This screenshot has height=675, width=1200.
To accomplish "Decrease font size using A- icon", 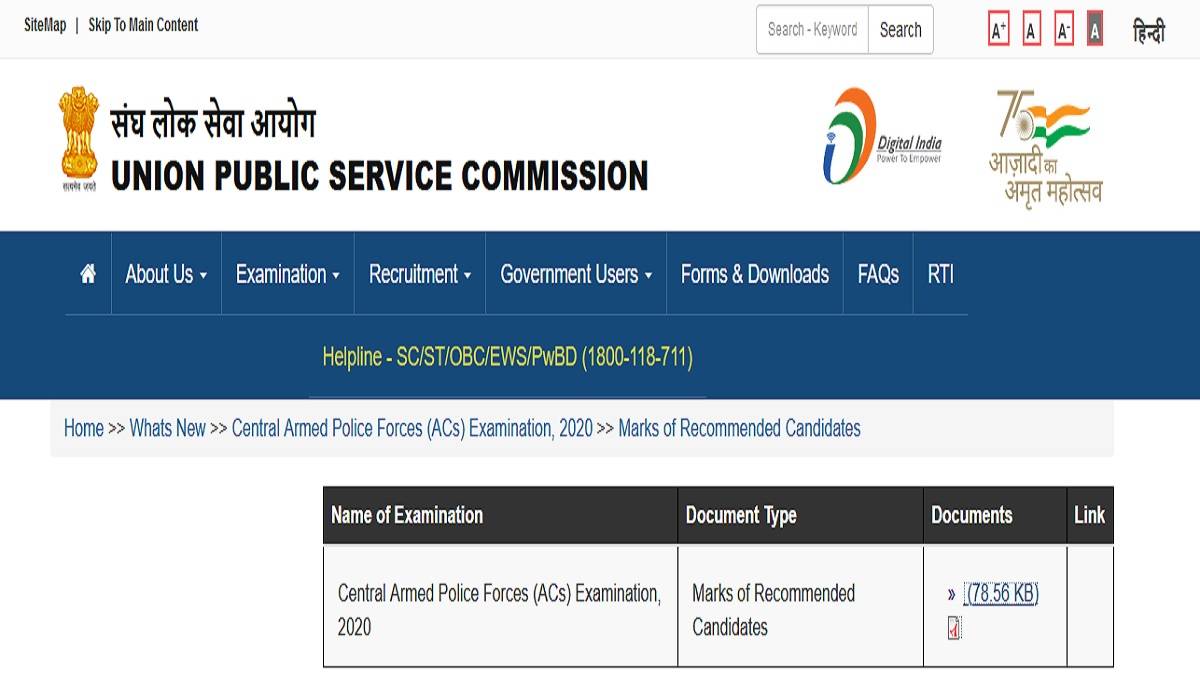I will (x=1063, y=31).
